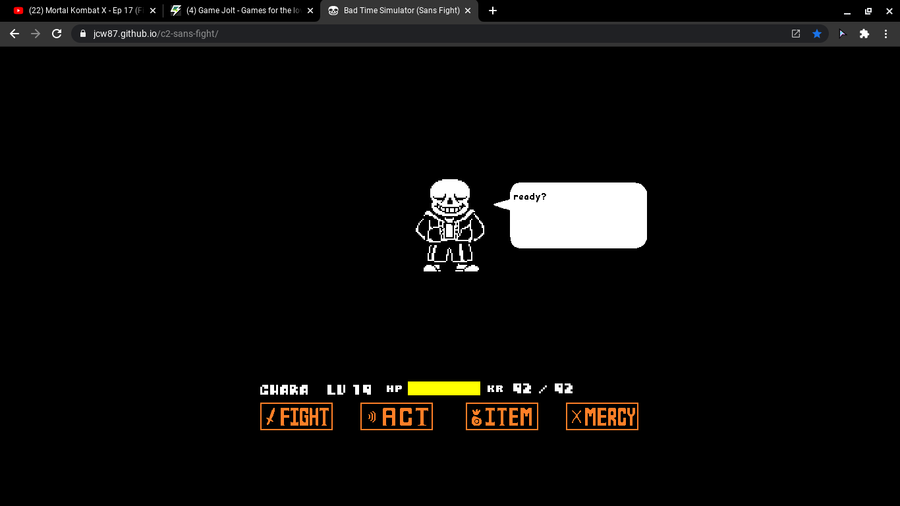
Task: View site information via lock icon
Action: tap(83, 34)
